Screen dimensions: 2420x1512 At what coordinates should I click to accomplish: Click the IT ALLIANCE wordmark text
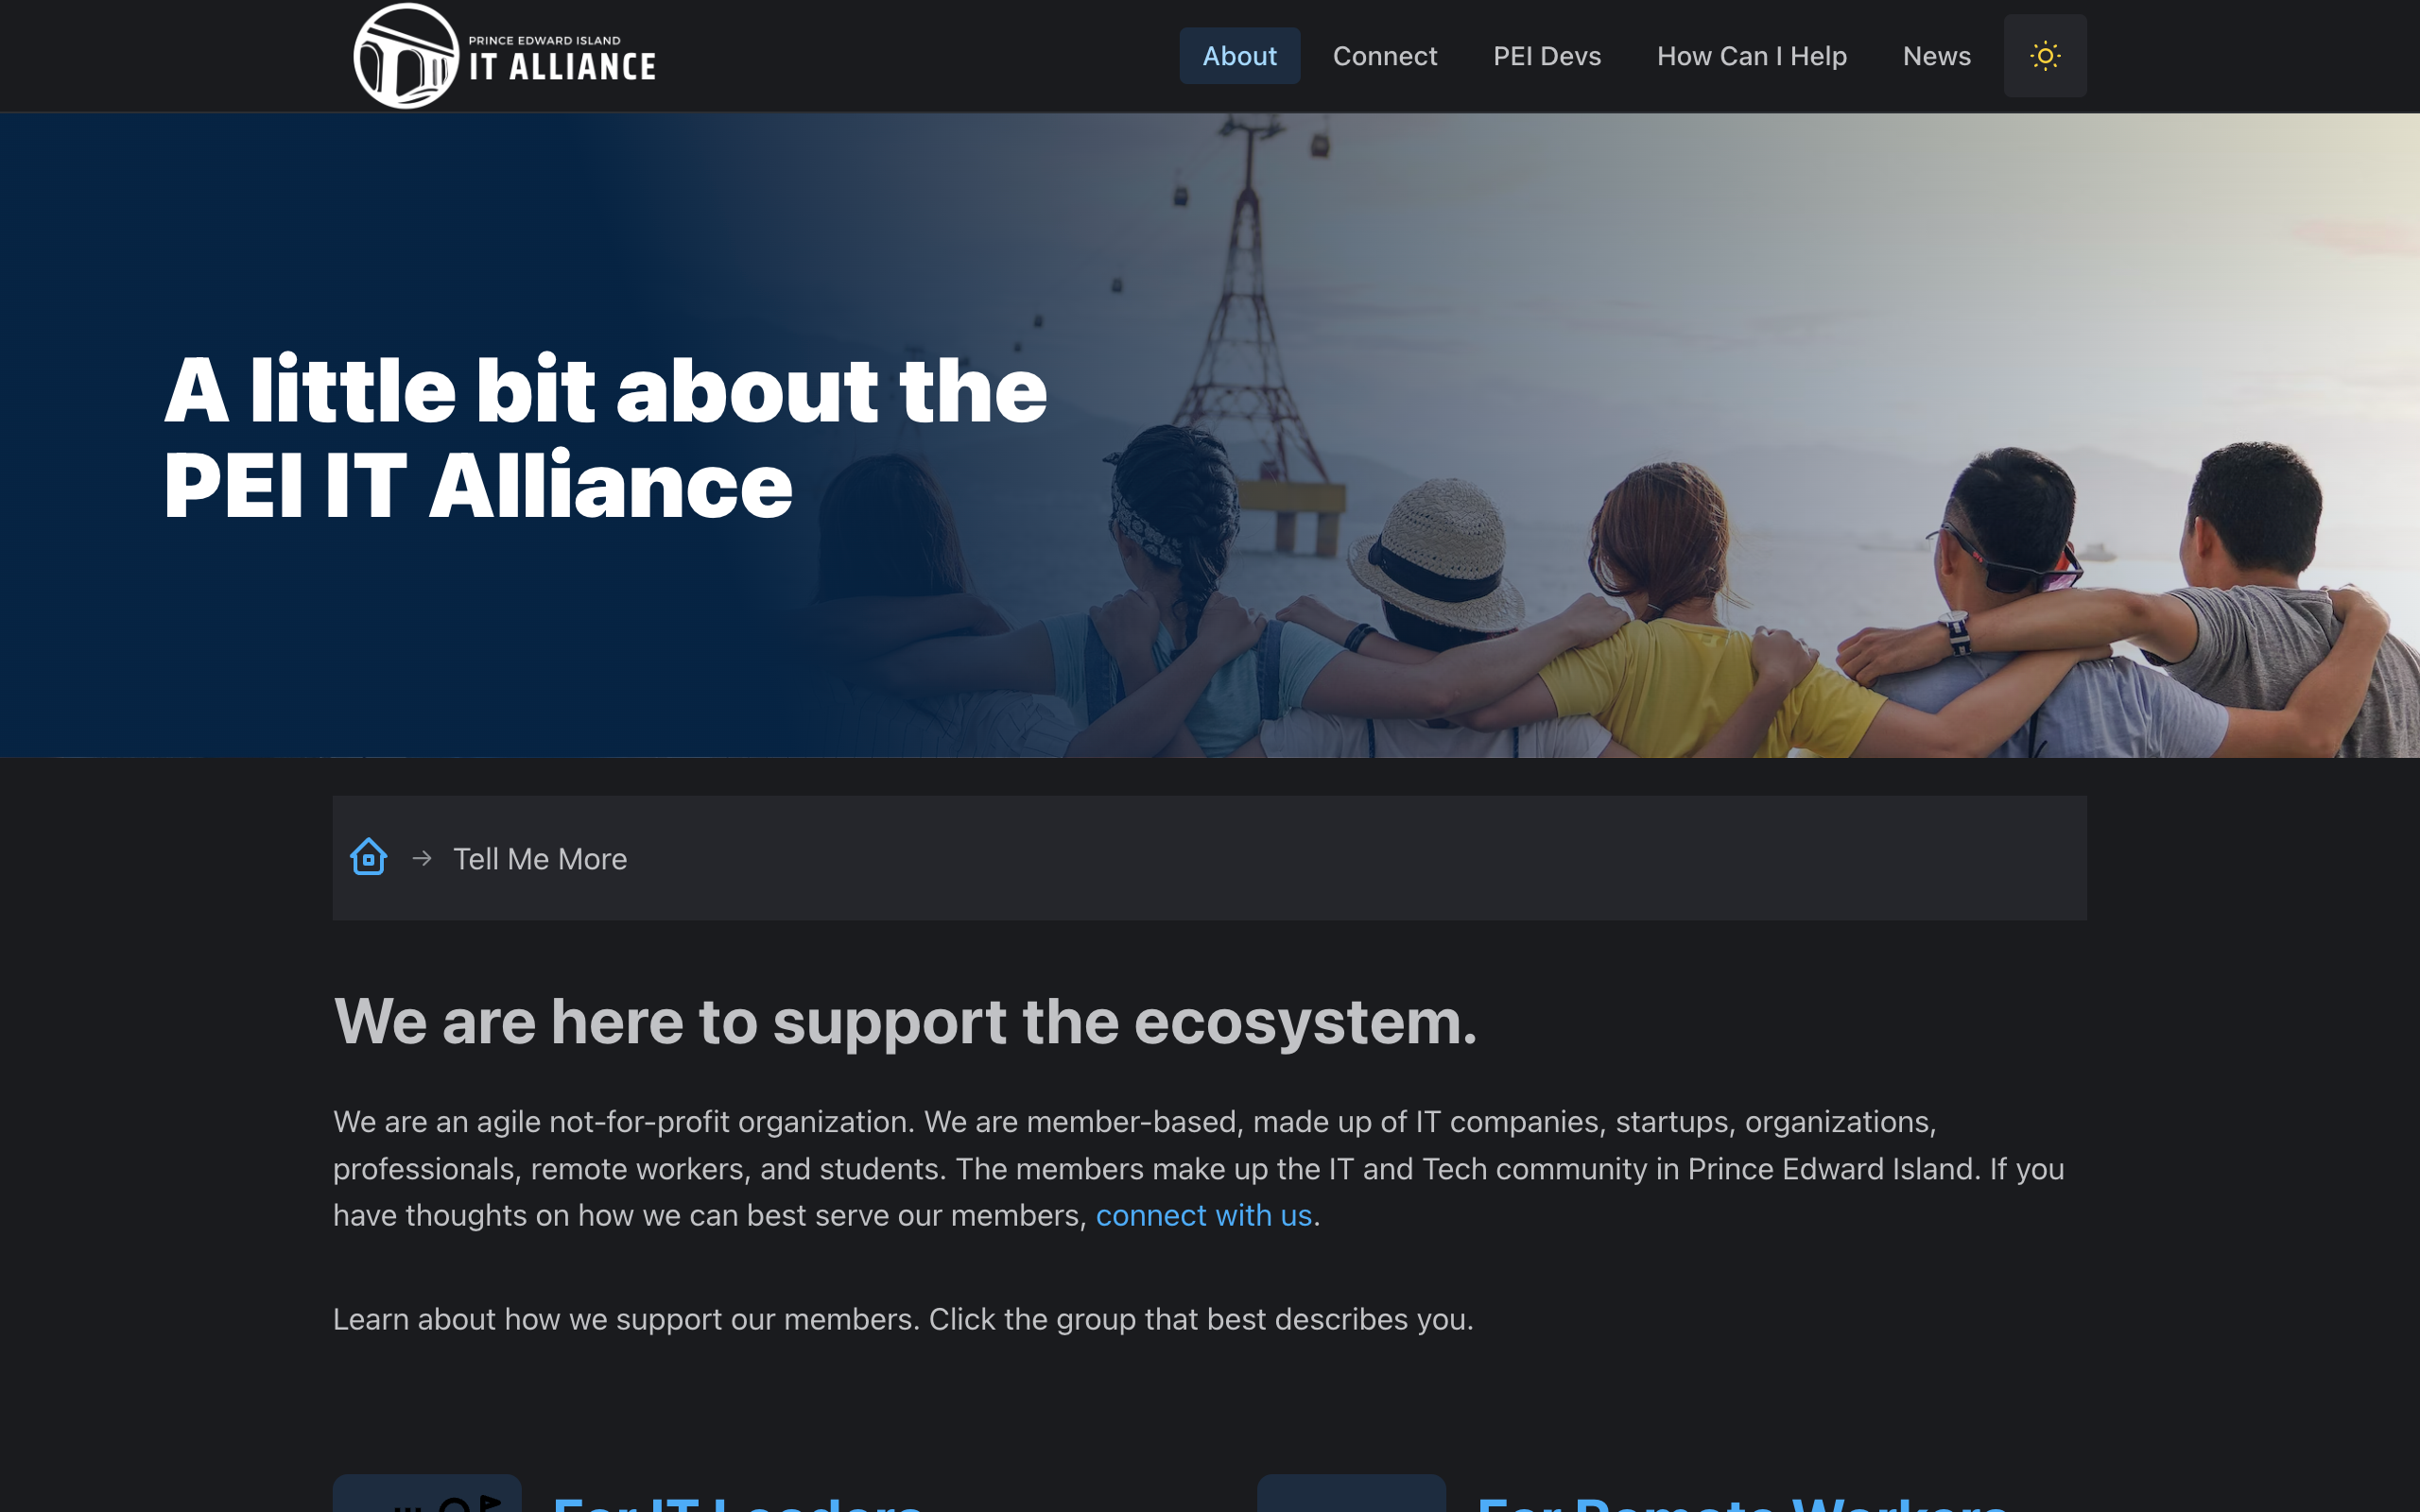point(562,67)
